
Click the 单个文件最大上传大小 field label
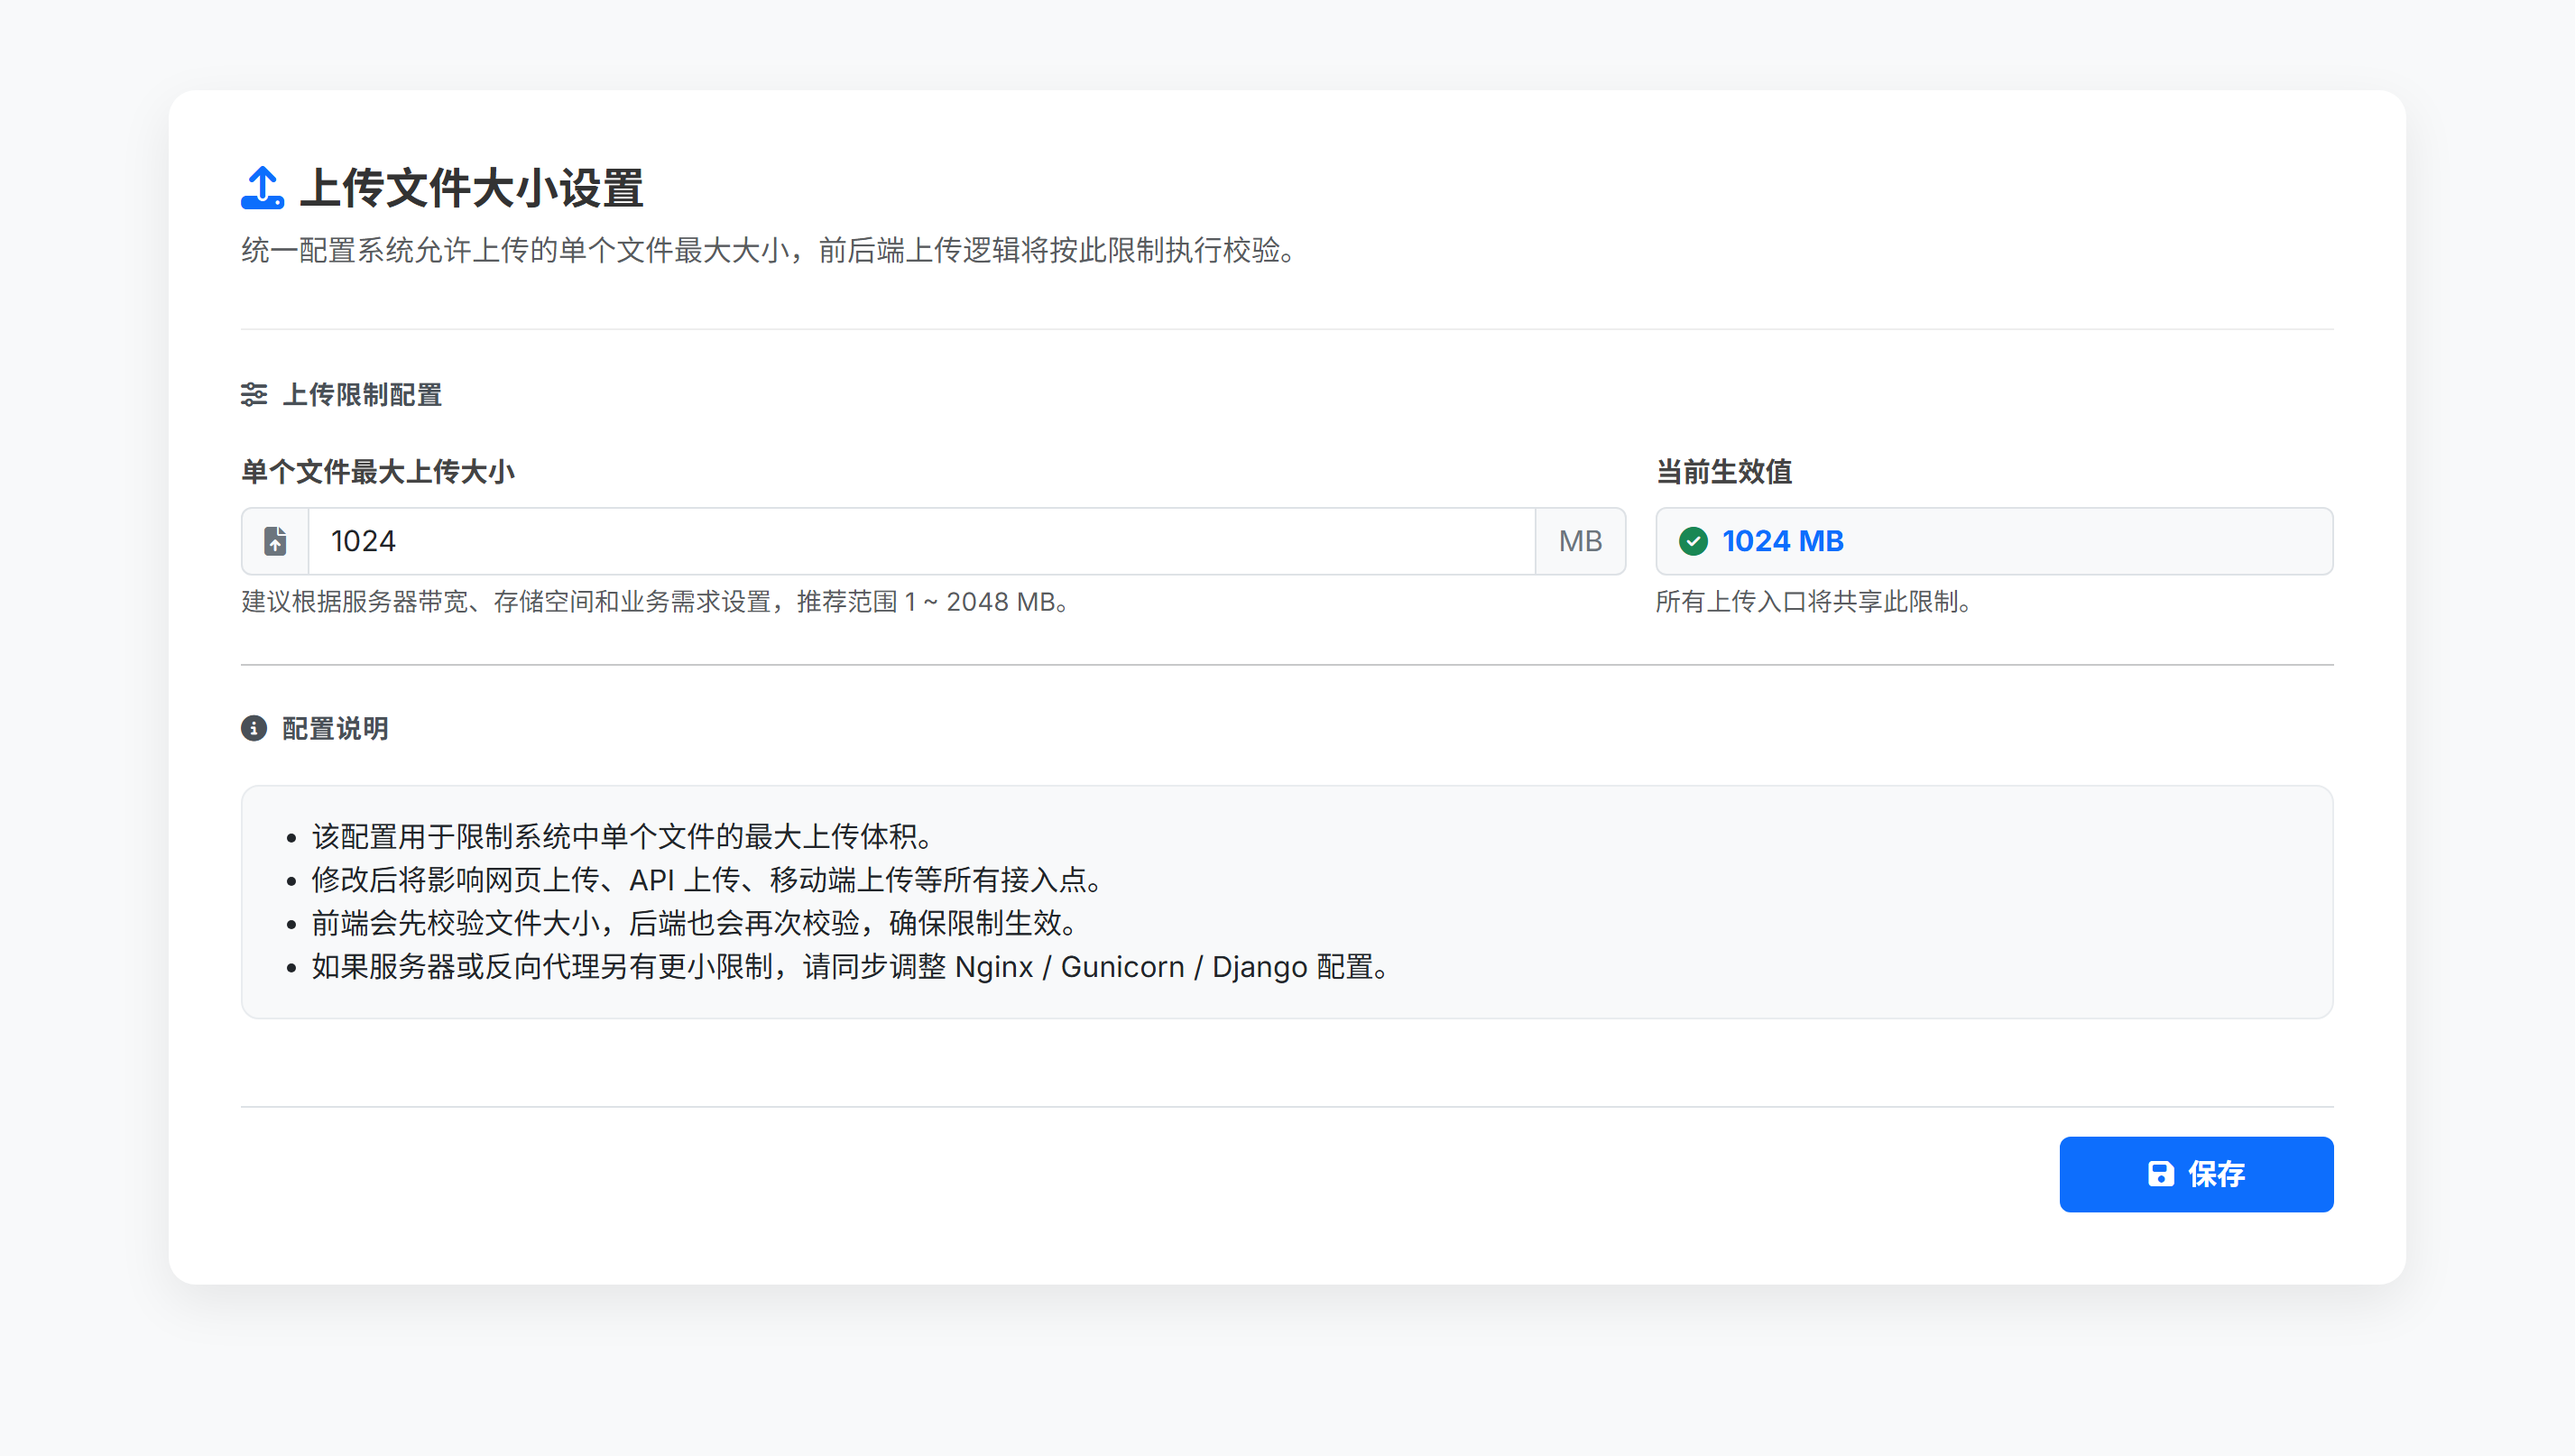[x=377, y=472]
